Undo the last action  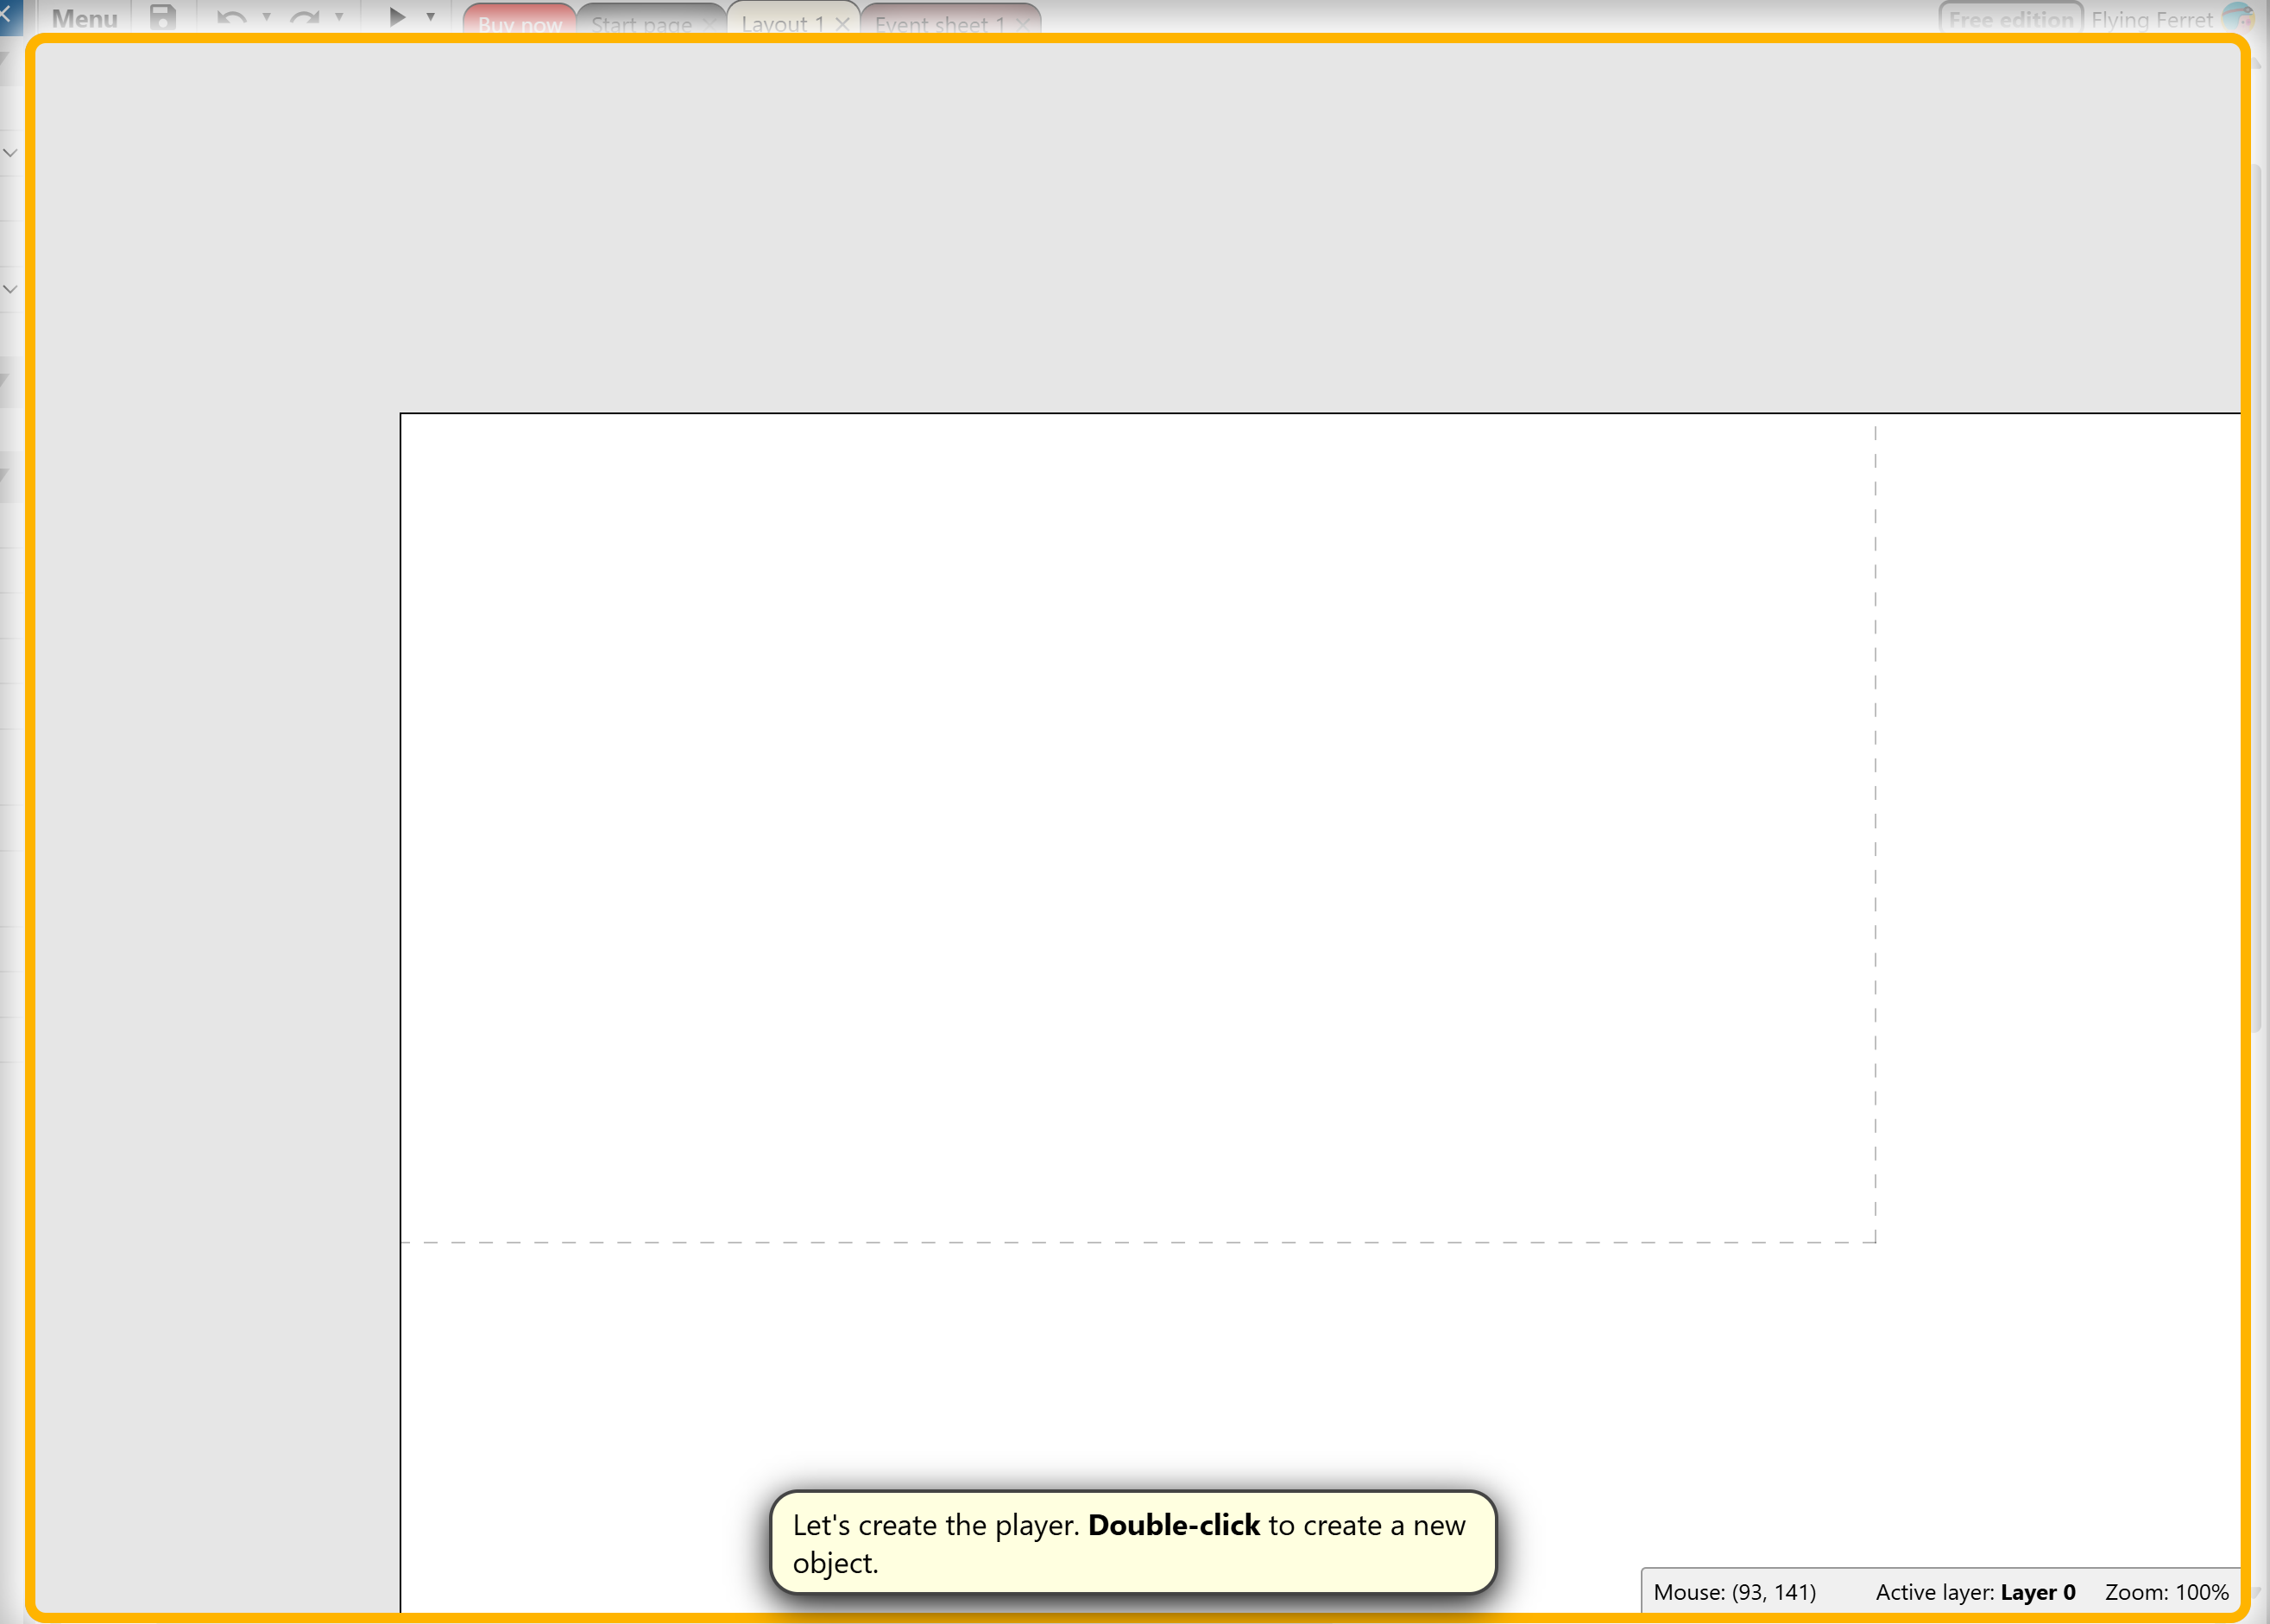point(232,18)
